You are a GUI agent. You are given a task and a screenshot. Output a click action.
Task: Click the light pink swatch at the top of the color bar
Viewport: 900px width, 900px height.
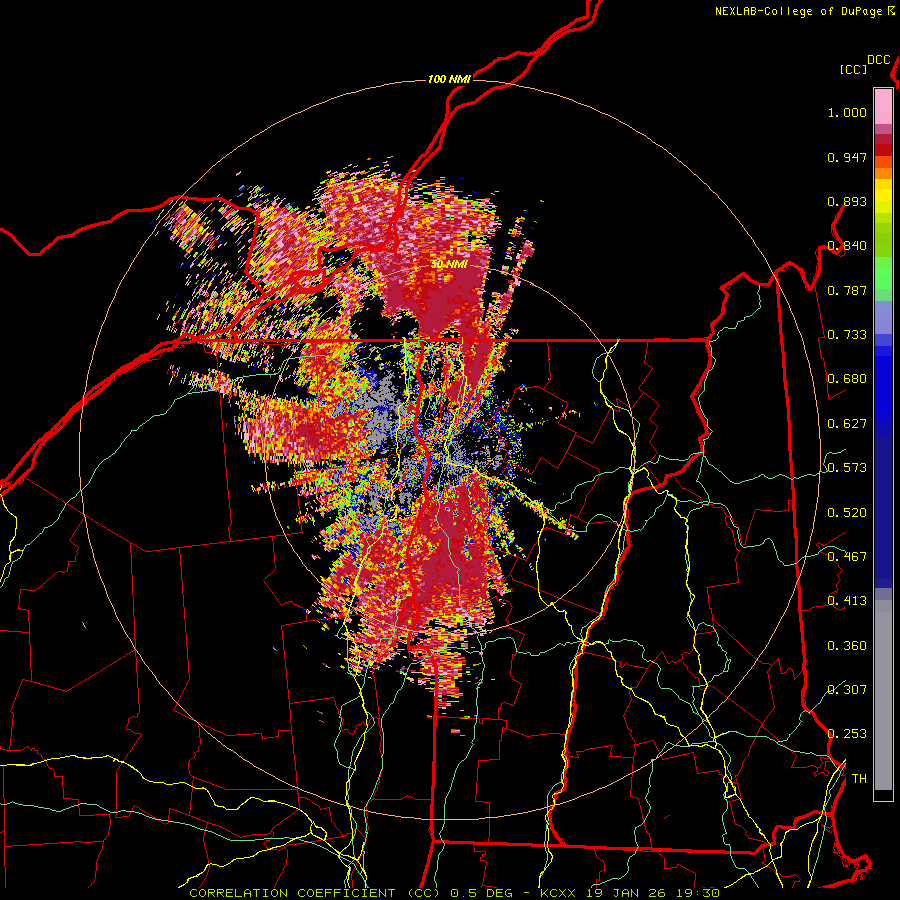pyautogui.click(x=883, y=106)
